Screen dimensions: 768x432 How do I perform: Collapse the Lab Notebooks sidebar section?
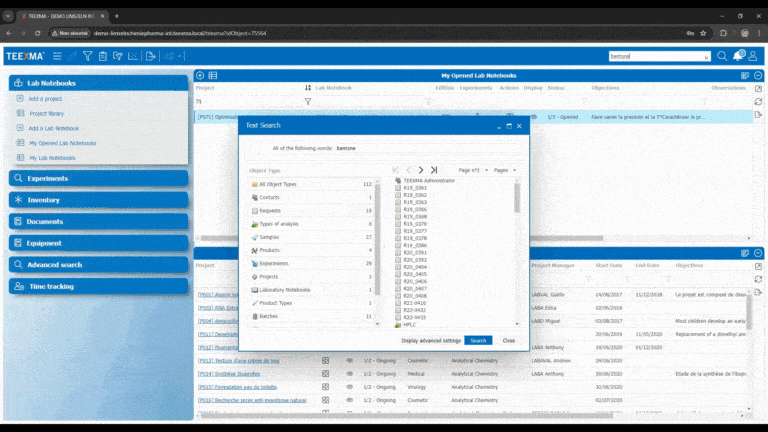click(x=98, y=83)
